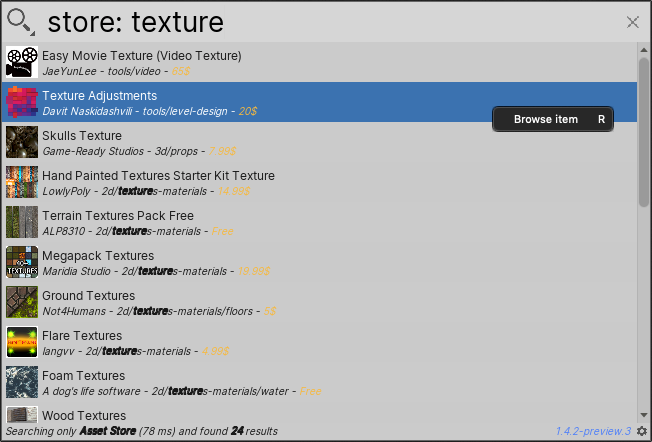Viewport: 652px width, 442px height.
Task: Click the Flare Textures thumbnail icon
Action: pyautogui.click(x=22, y=342)
